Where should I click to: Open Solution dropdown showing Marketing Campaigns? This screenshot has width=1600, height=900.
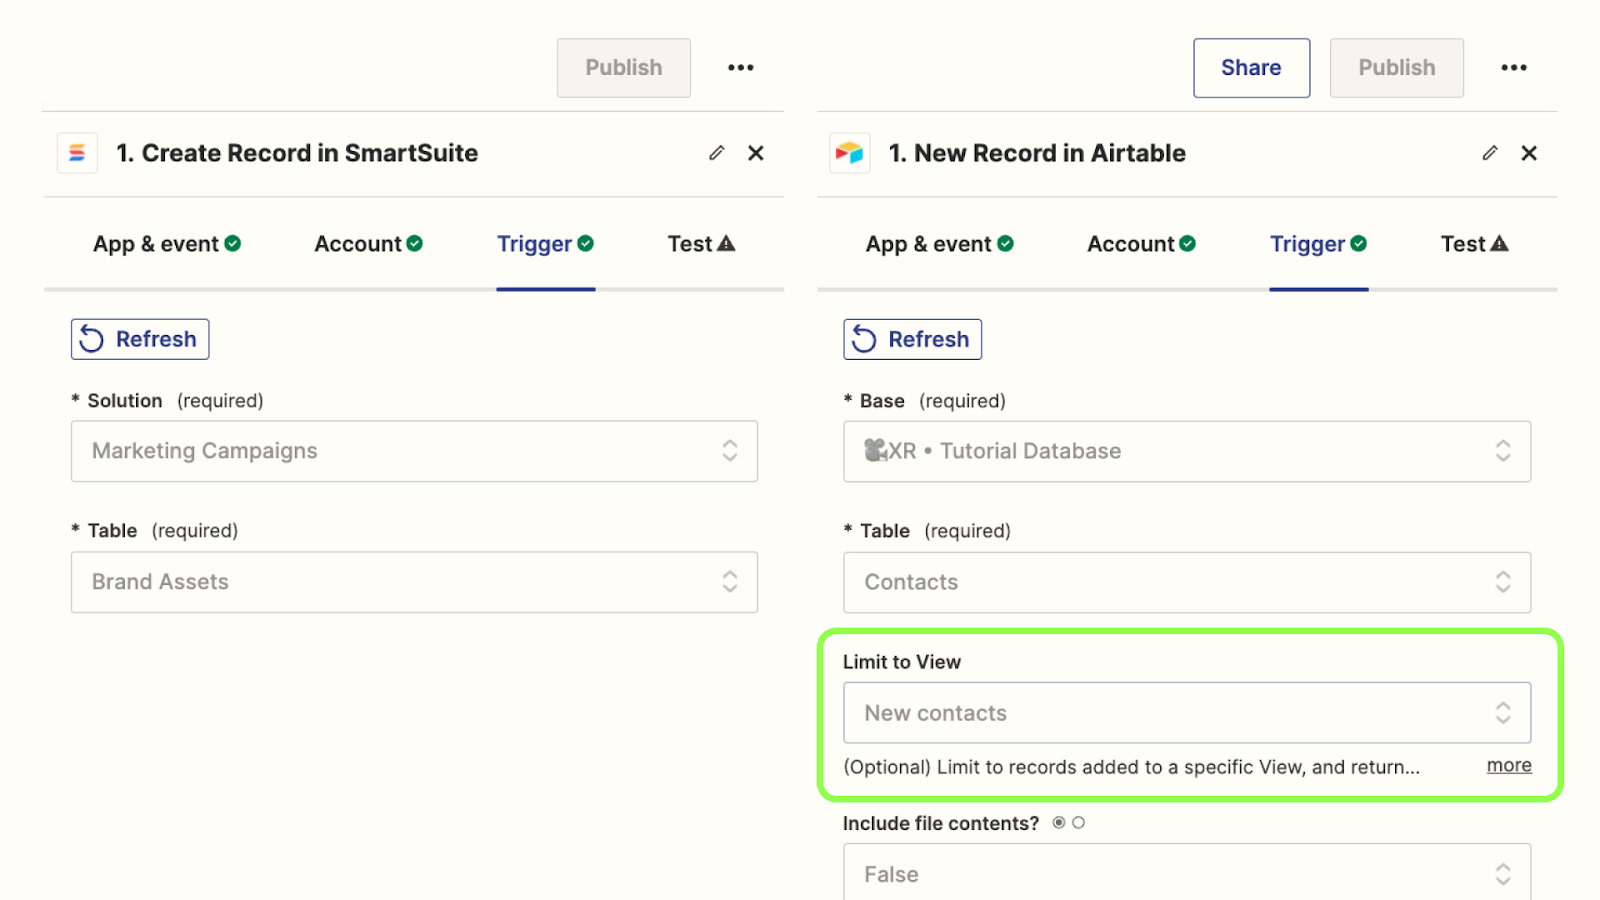point(414,451)
